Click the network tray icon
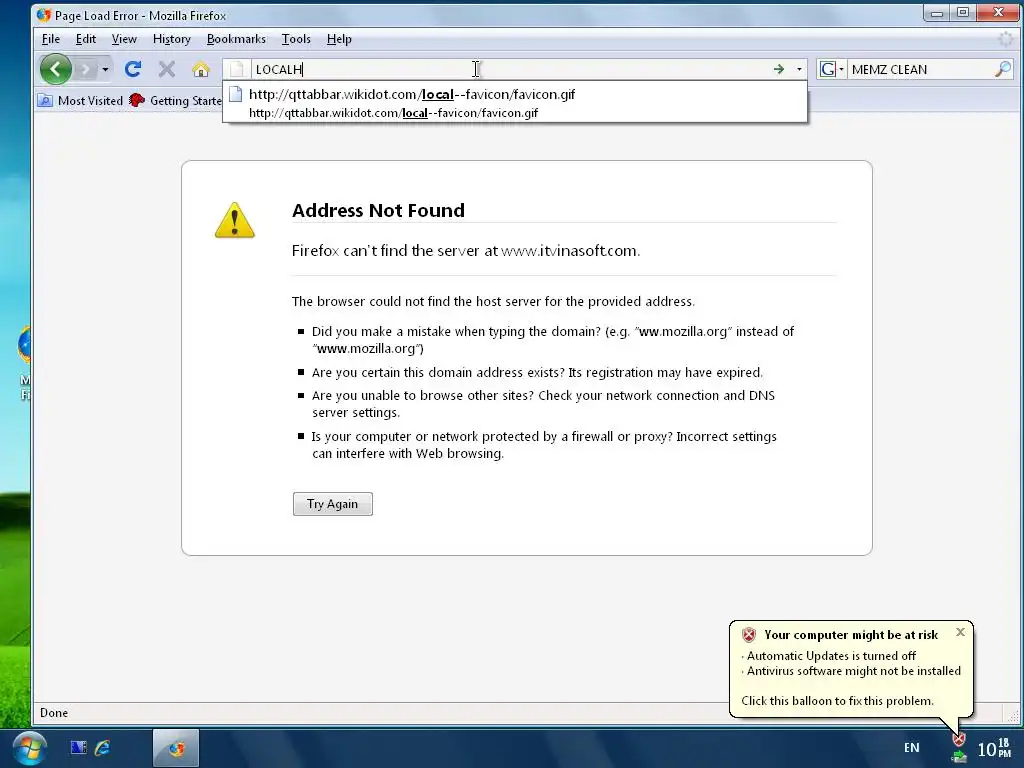Screen dimensions: 1024x768 coord(958,758)
